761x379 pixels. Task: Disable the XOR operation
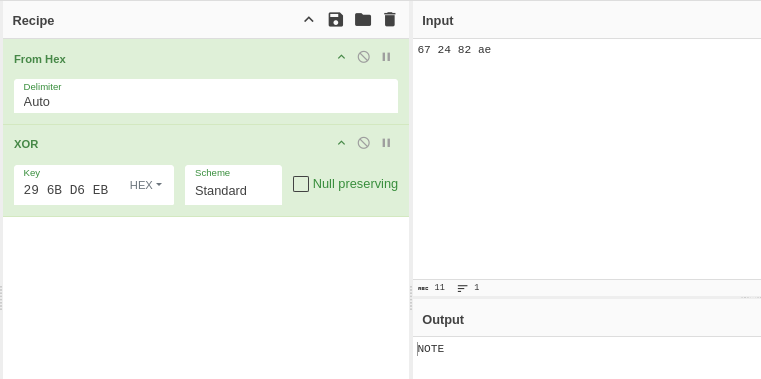(364, 143)
